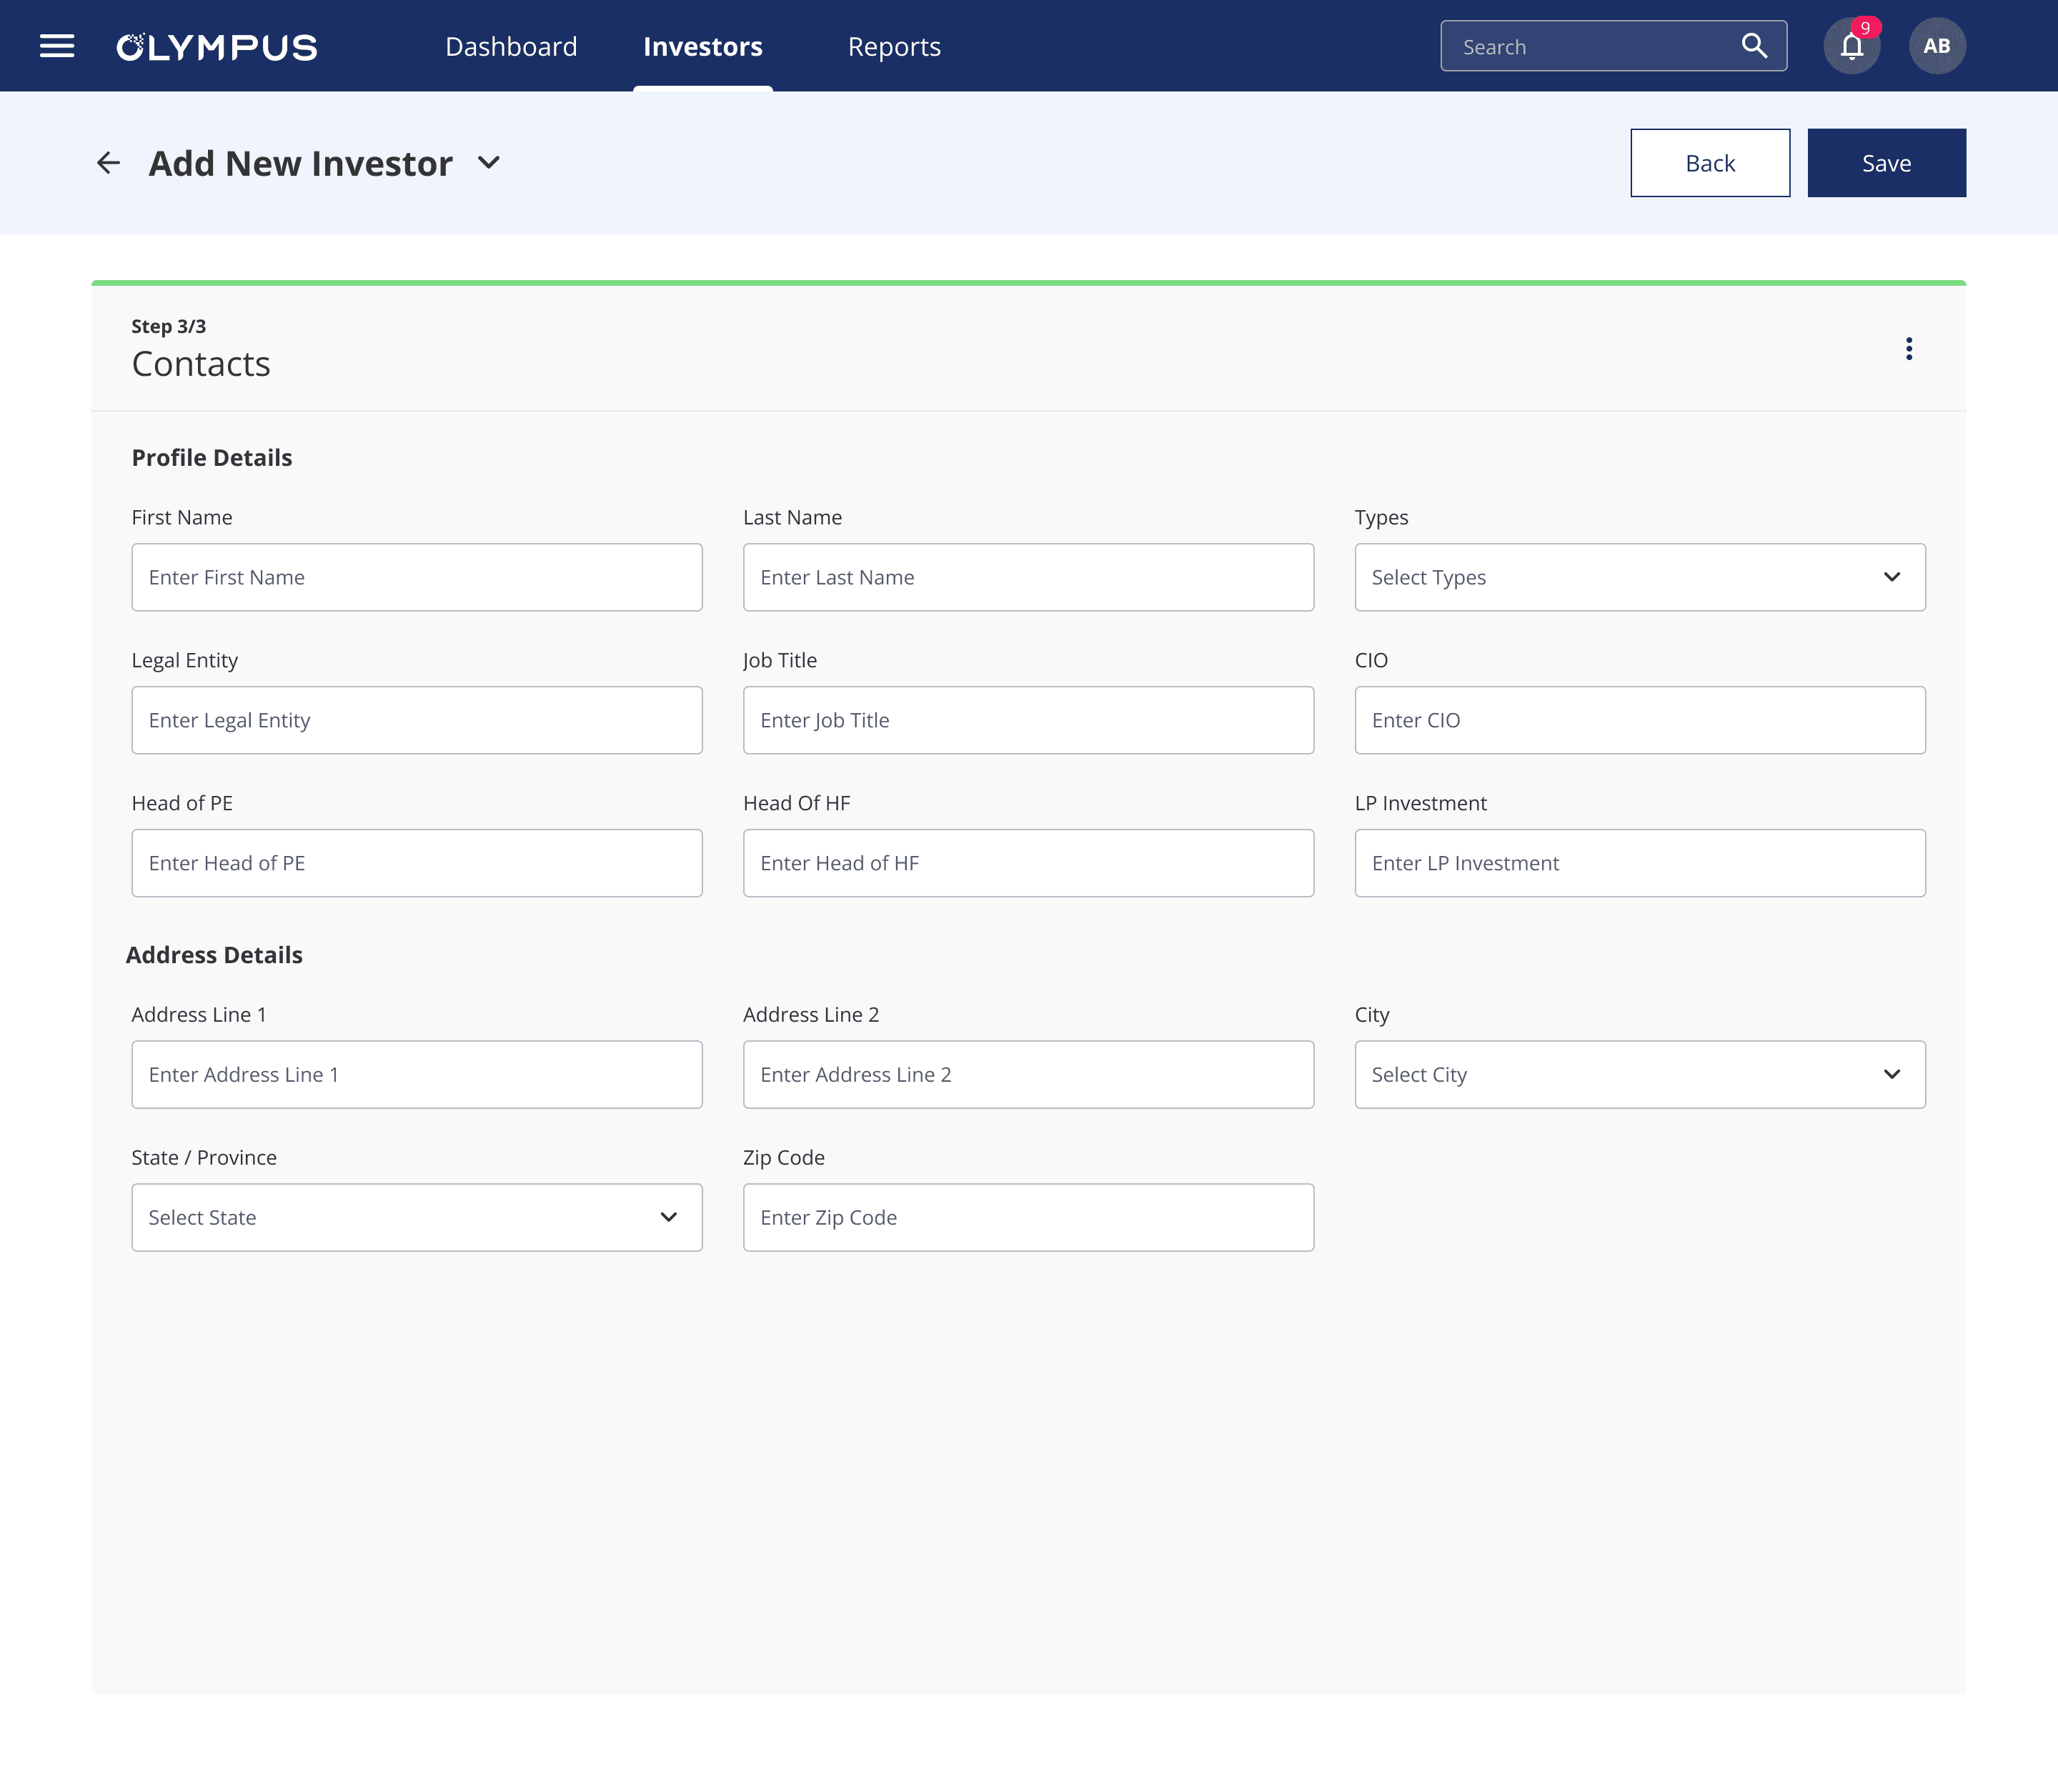This screenshot has width=2058, height=1792.
Task: Click the Olympus logo
Action: [217, 47]
